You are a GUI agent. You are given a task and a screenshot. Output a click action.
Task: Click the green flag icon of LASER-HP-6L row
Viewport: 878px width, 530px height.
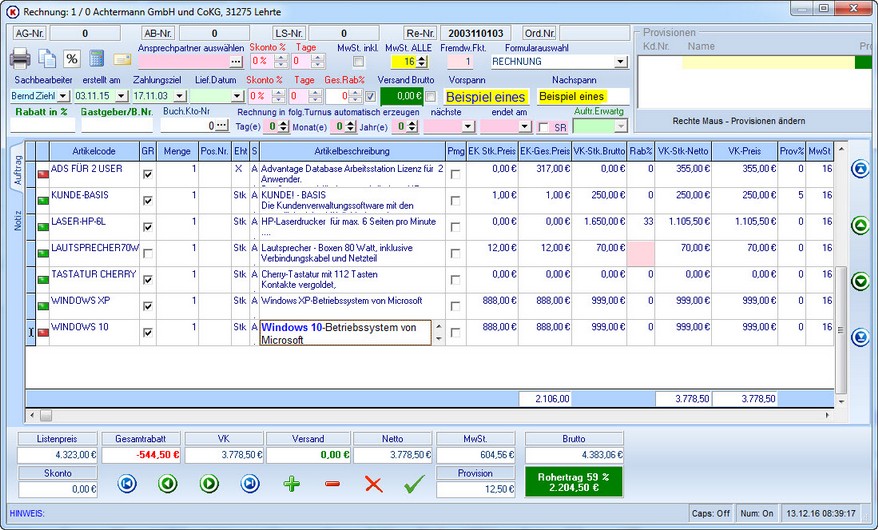click(x=43, y=227)
